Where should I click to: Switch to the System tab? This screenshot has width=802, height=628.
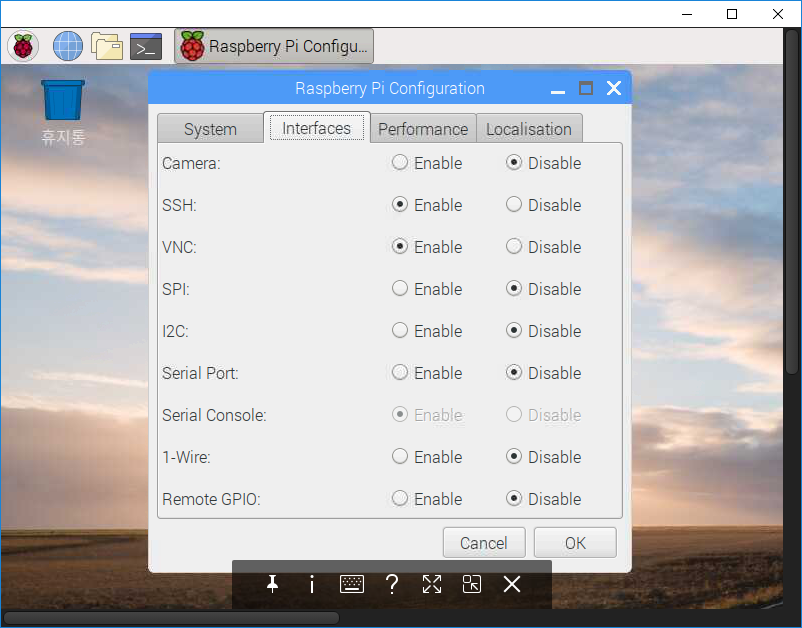tap(211, 129)
